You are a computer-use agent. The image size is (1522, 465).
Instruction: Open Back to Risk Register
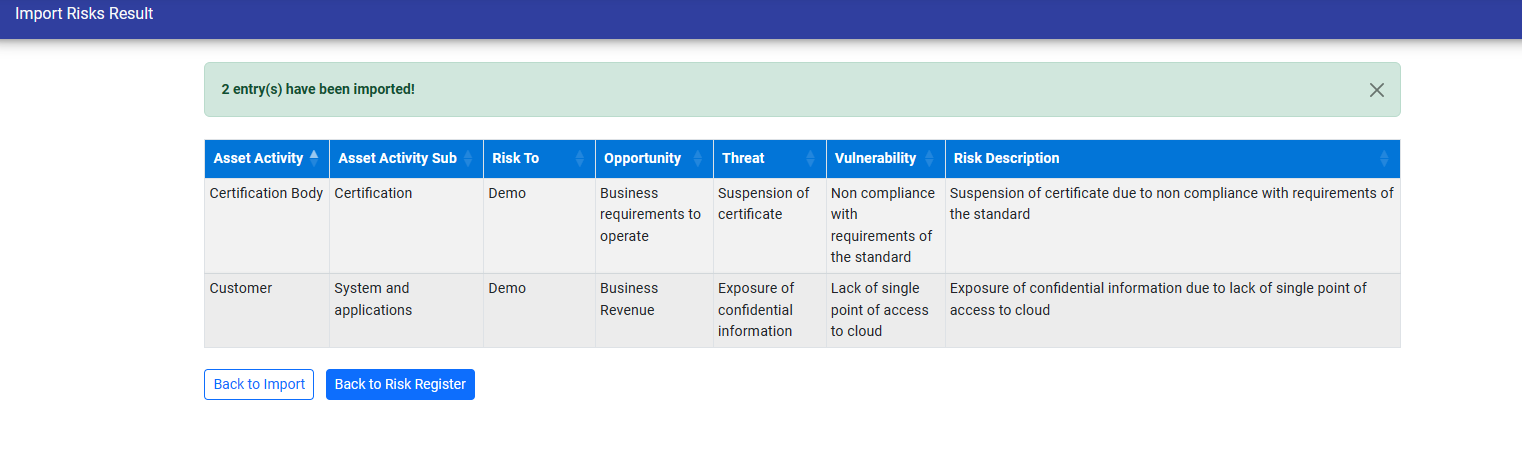(400, 385)
